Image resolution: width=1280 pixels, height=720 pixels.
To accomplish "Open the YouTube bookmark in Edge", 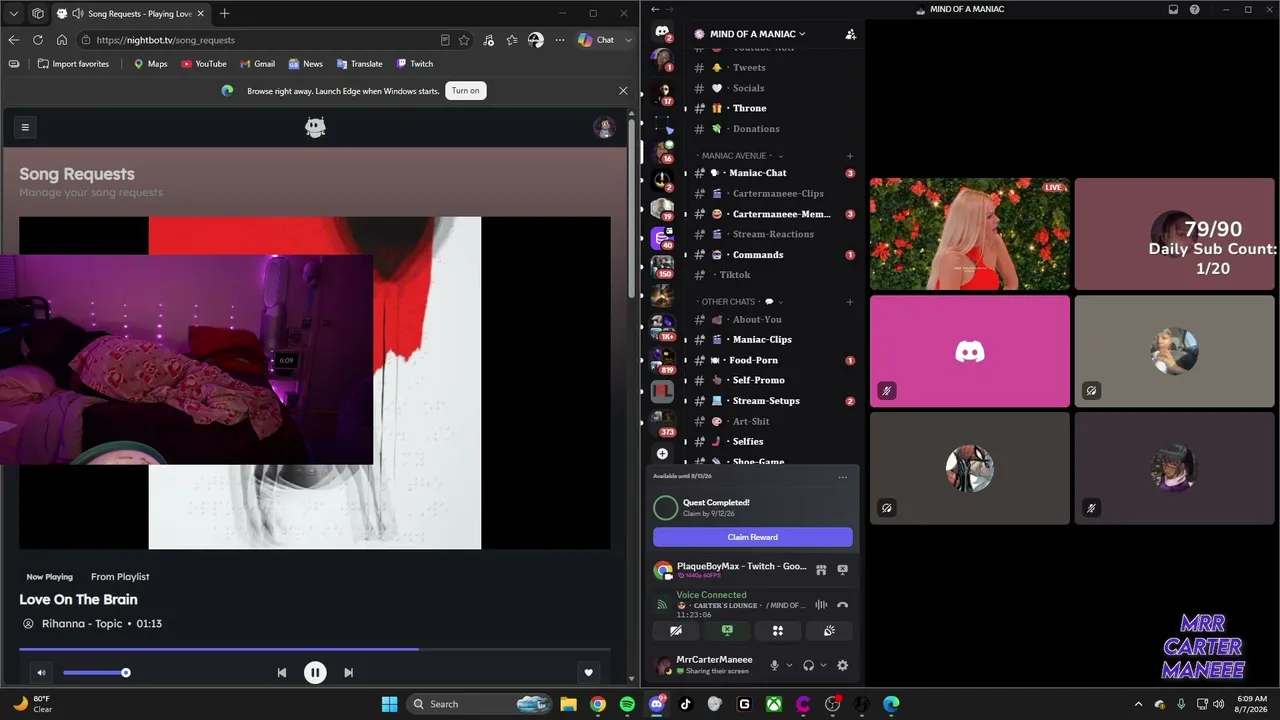I will [204, 64].
